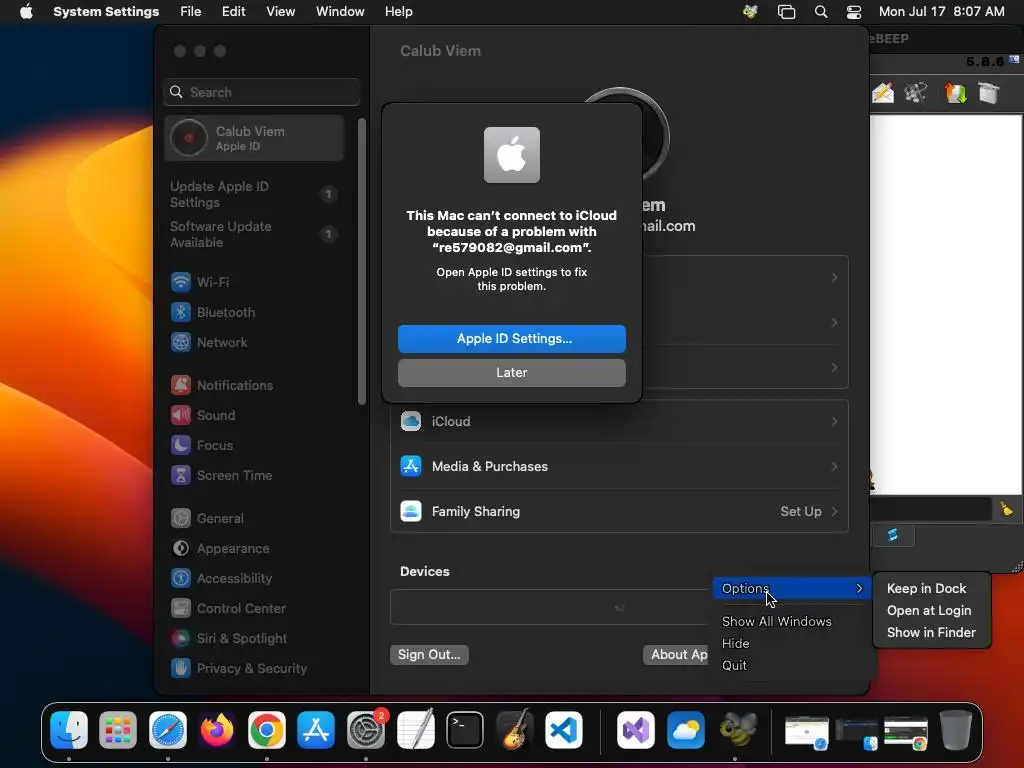Click System Settings icon in the Dock
Image resolution: width=1024 pixels, height=768 pixels.
tap(366, 729)
